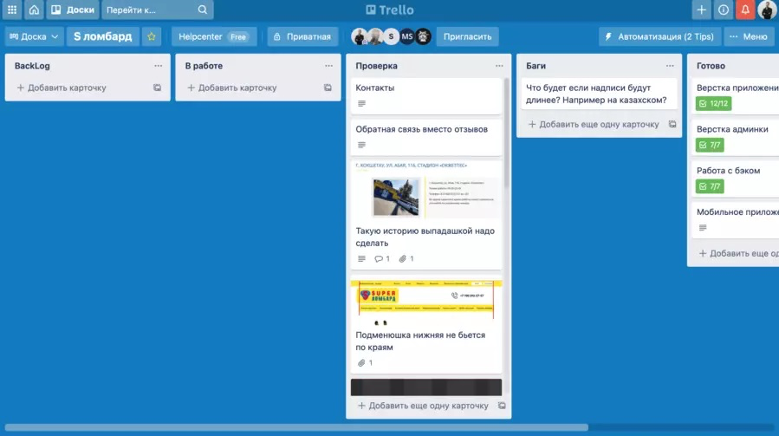The image size is (779, 437).
Task: Click description icon on Обратная связь card
Action: [362, 145]
